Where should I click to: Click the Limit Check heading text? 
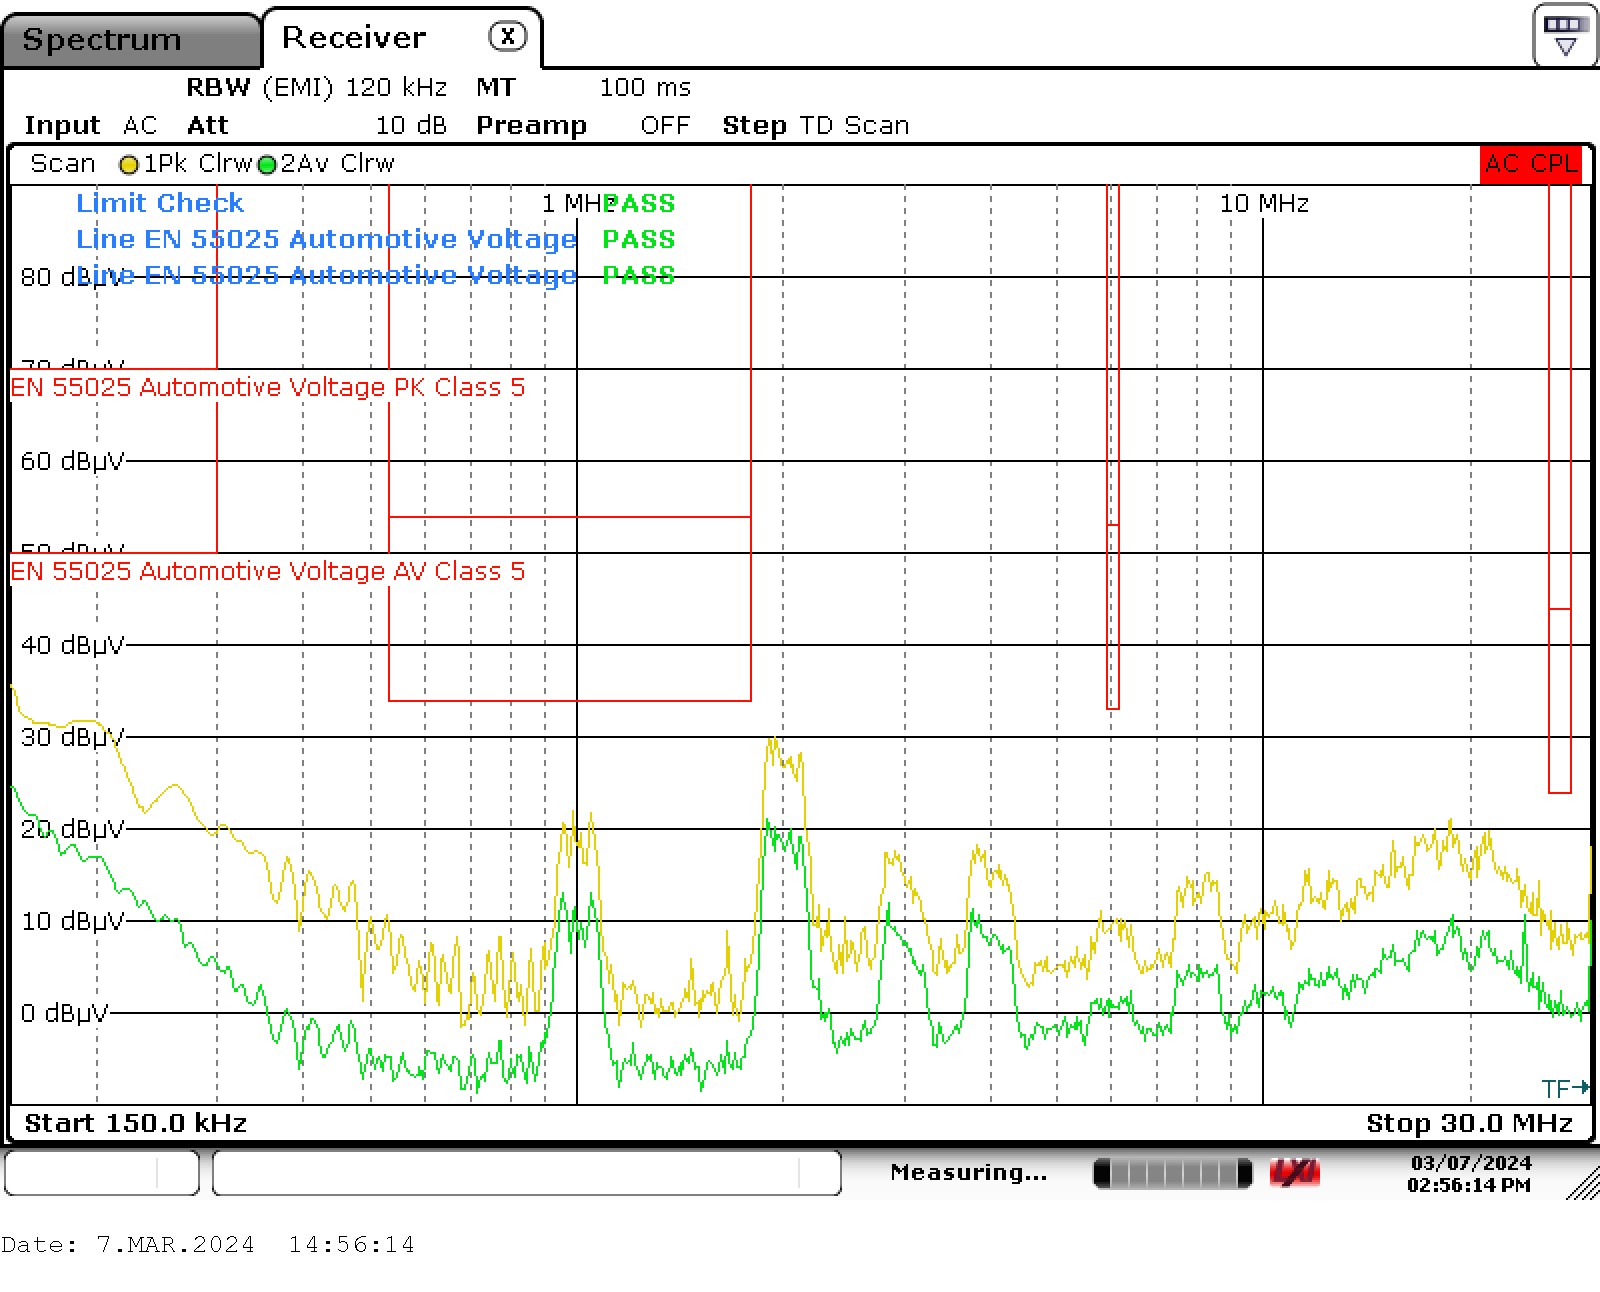coord(159,203)
